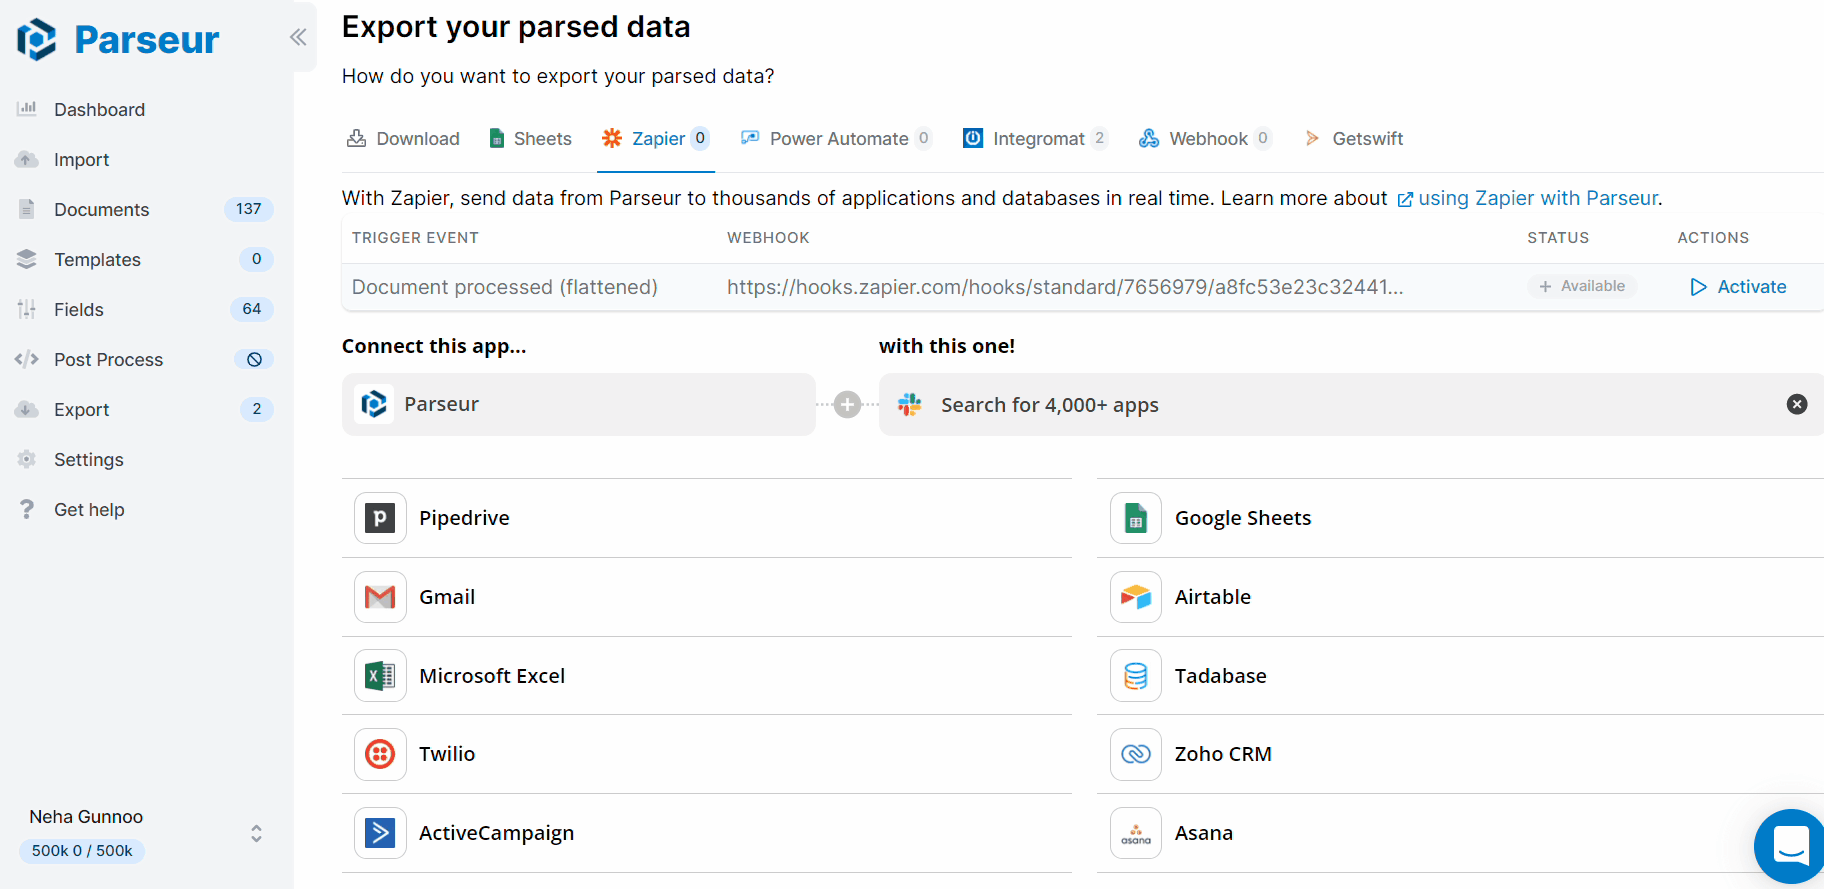Click the Twilio icon
Viewport: 1824px width, 889px height.
pyautogui.click(x=380, y=754)
